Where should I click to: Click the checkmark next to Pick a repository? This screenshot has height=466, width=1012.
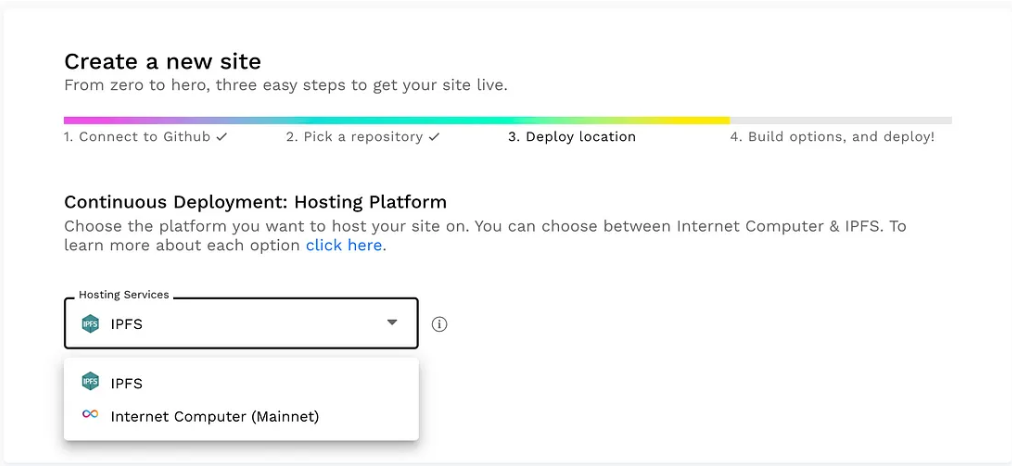[434, 136]
